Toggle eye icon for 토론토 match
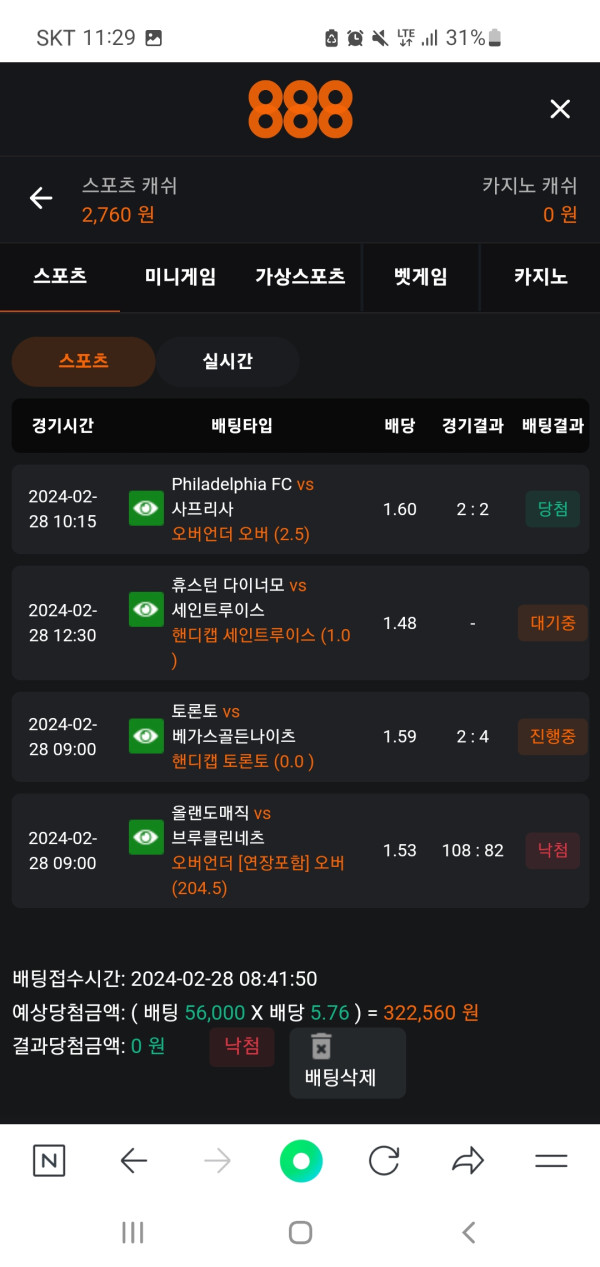Image resolution: width=600 pixels, height=1267 pixels. tap(146, 736)
